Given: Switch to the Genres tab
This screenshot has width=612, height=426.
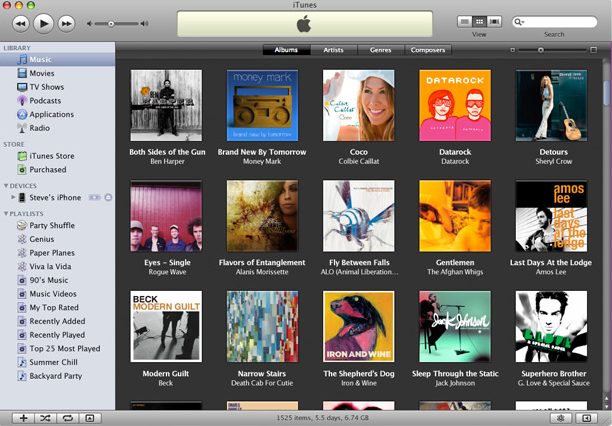Looking at the screenshot, I should (x=380, y=49).
